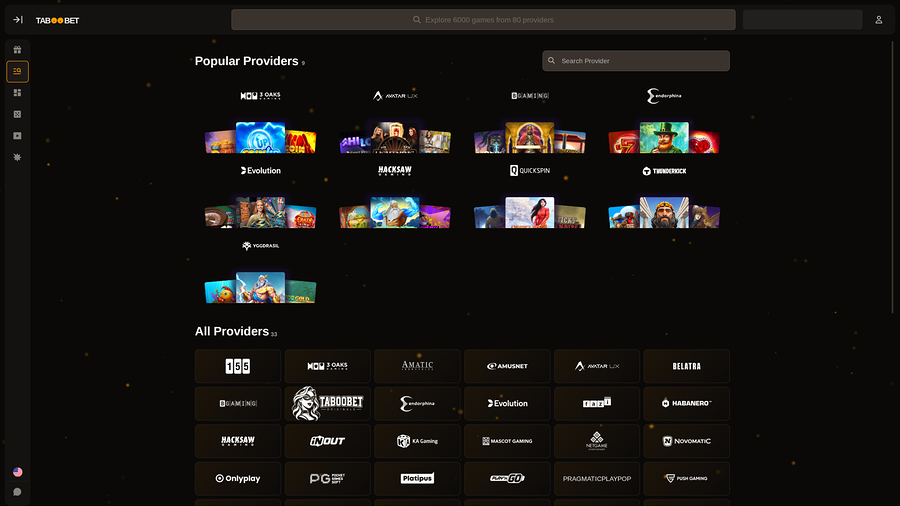
Task: Select the Push Gaming provider tile
Action: tap(686, 478)
